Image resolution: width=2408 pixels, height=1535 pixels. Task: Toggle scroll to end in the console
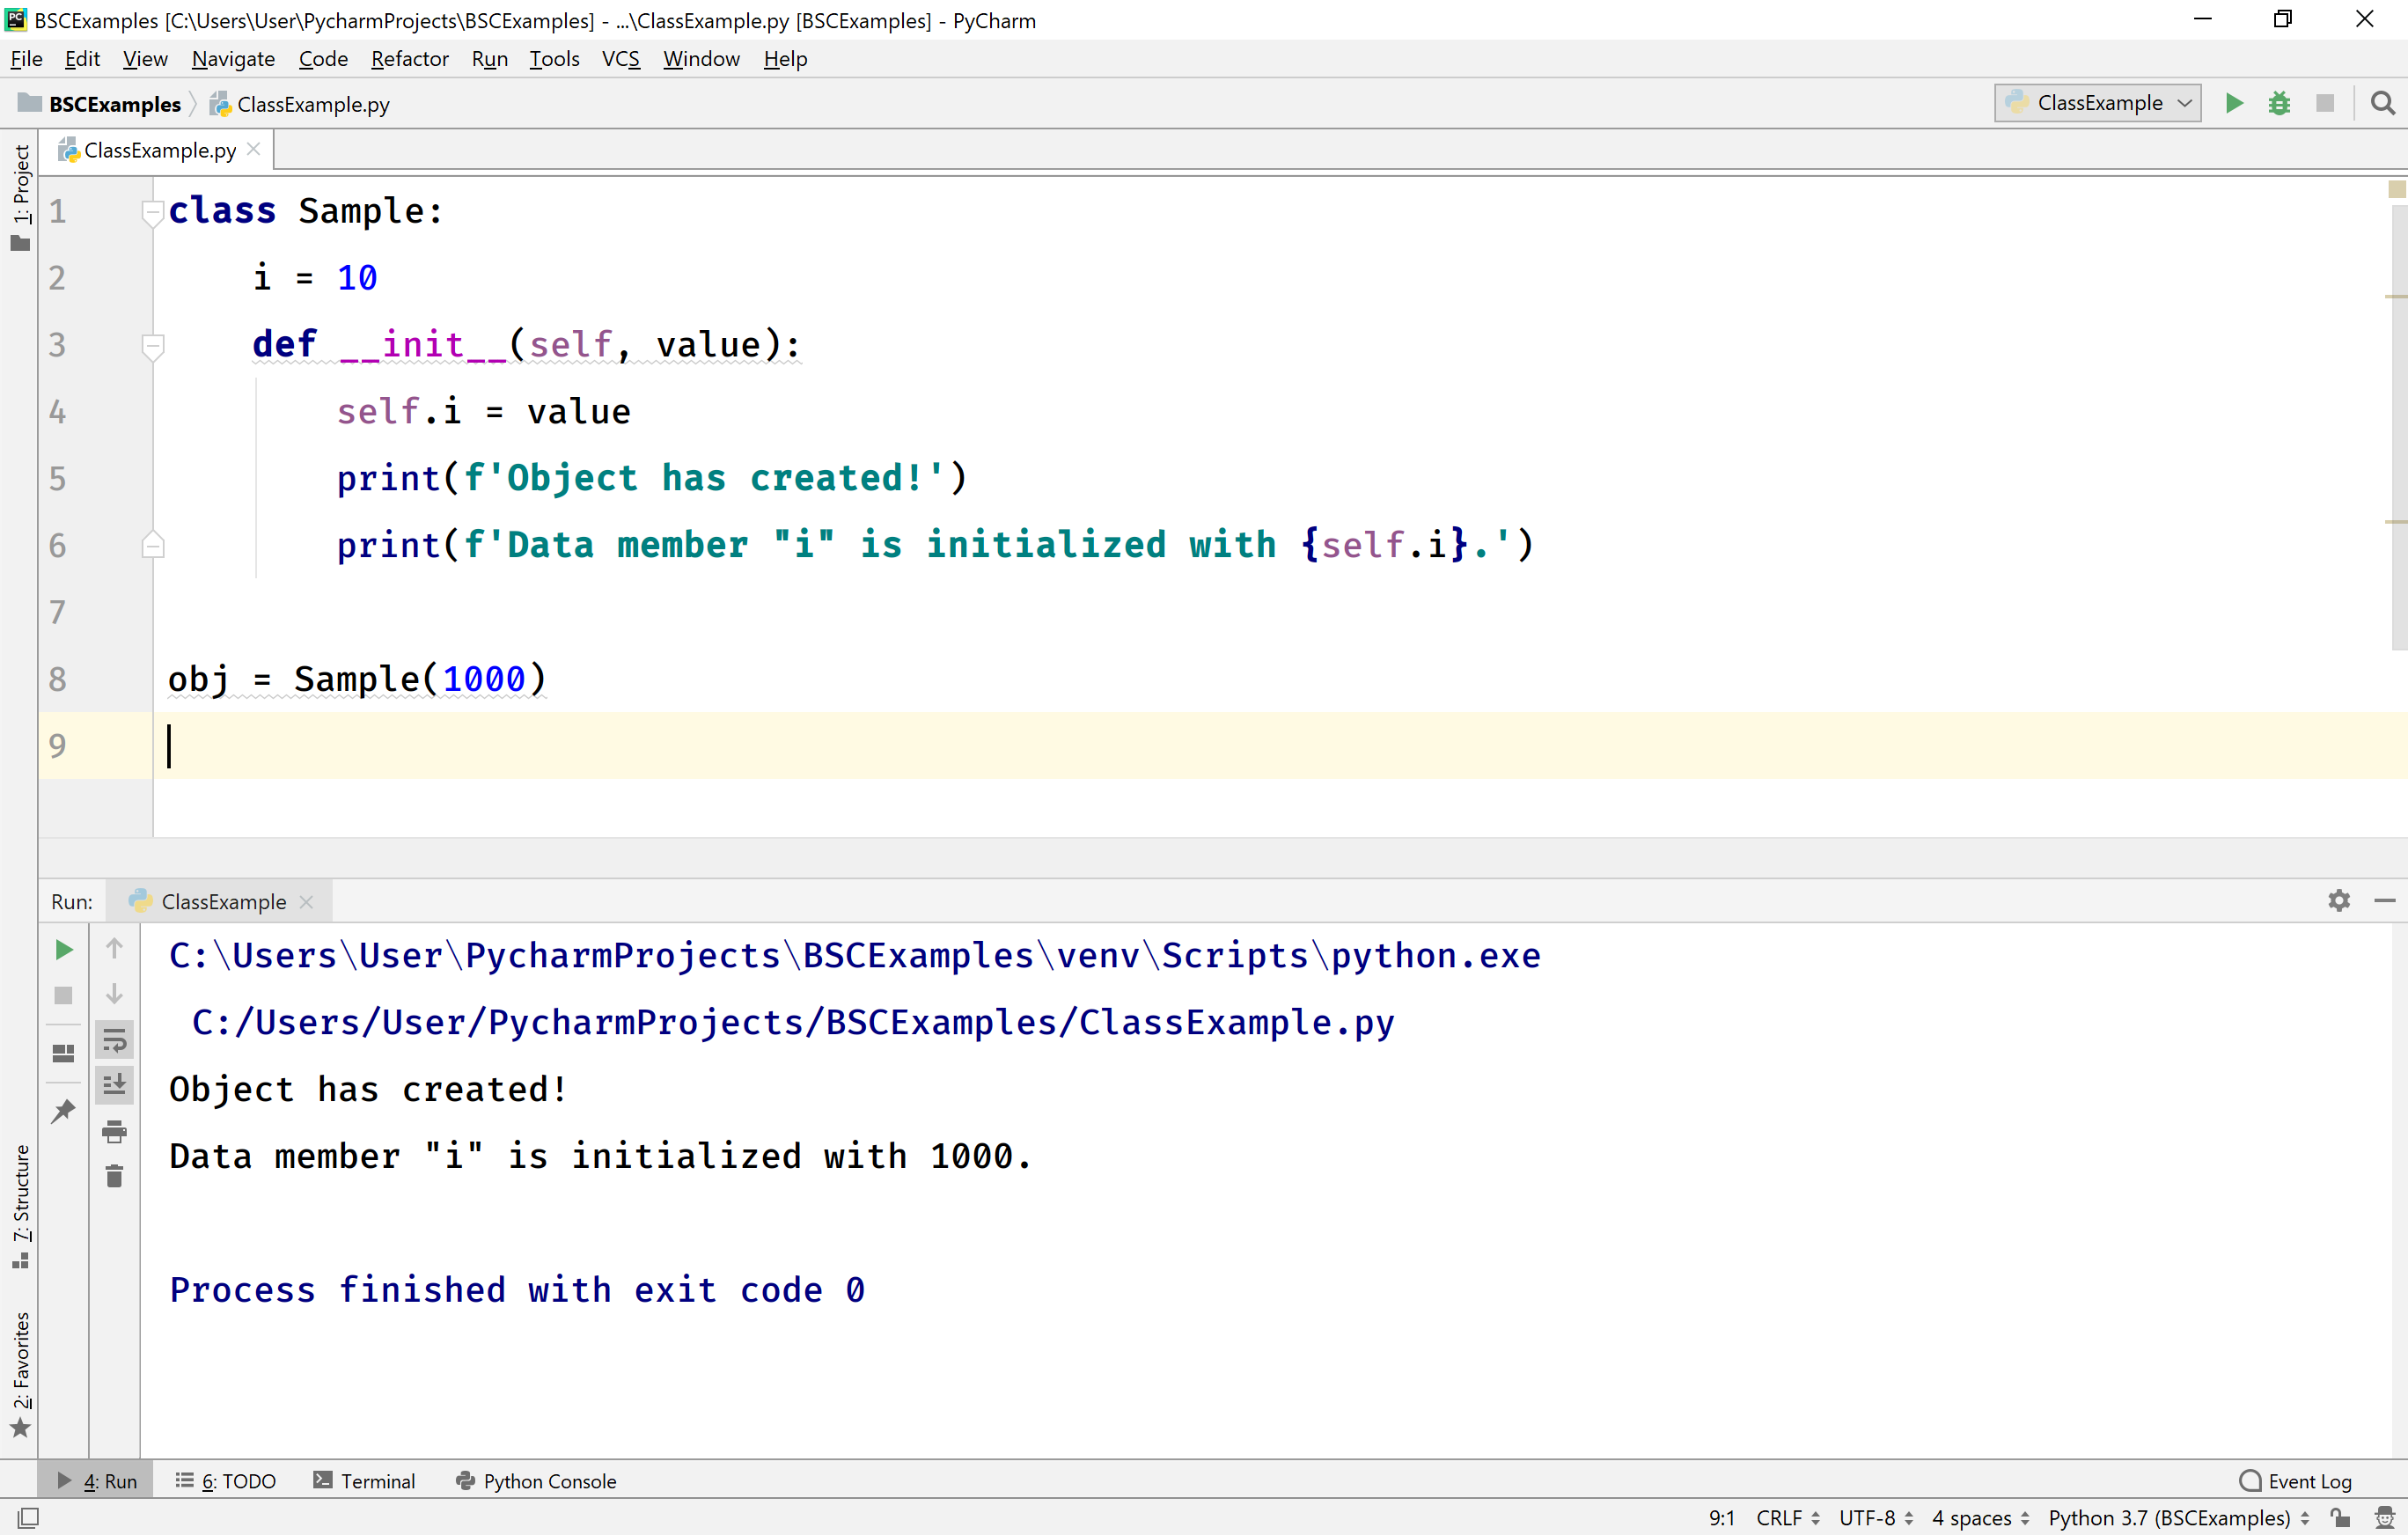point(114,1084)
